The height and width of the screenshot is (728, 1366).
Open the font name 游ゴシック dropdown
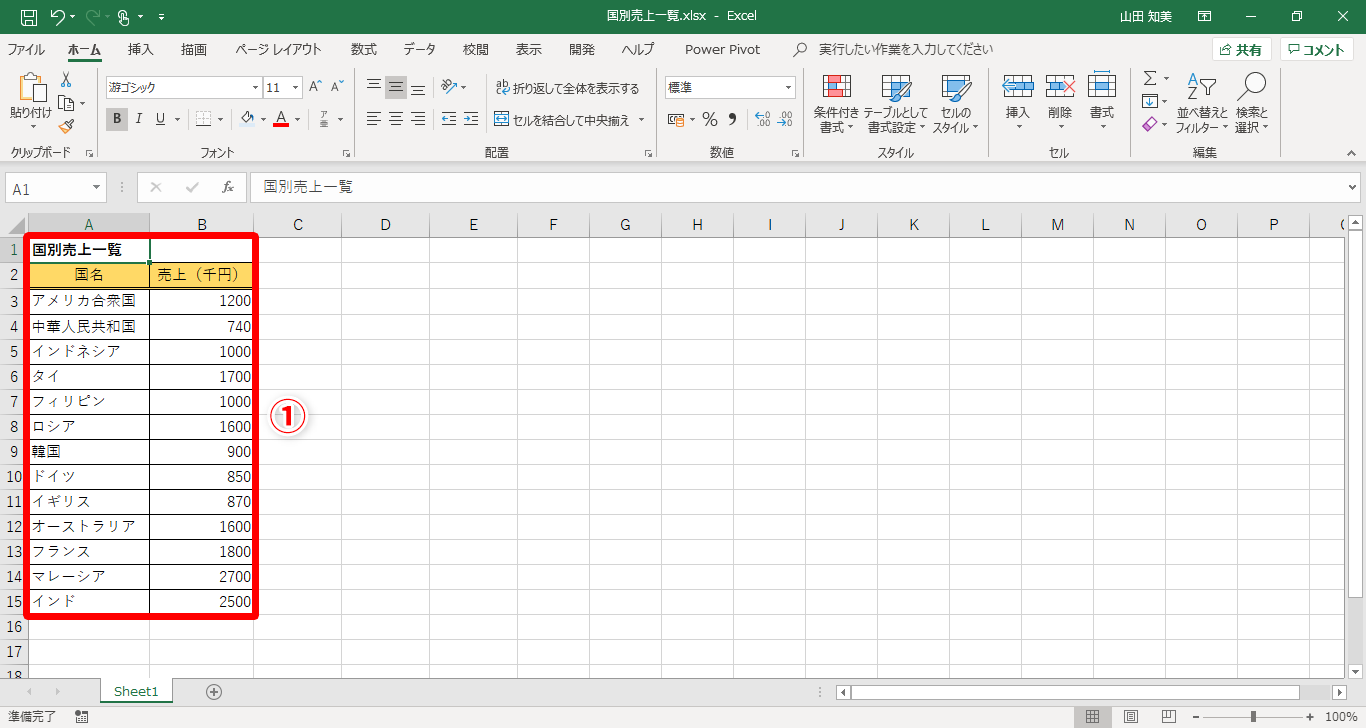coord(254,88)
